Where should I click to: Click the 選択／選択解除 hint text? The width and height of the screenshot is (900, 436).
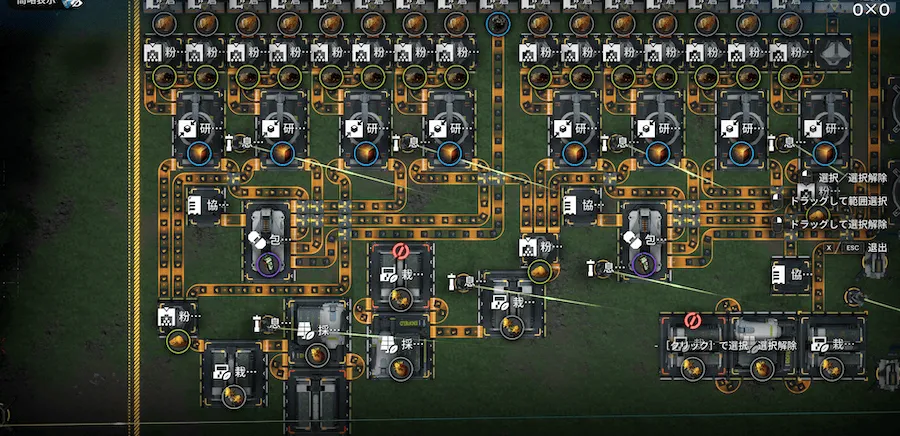coord(852,178)
